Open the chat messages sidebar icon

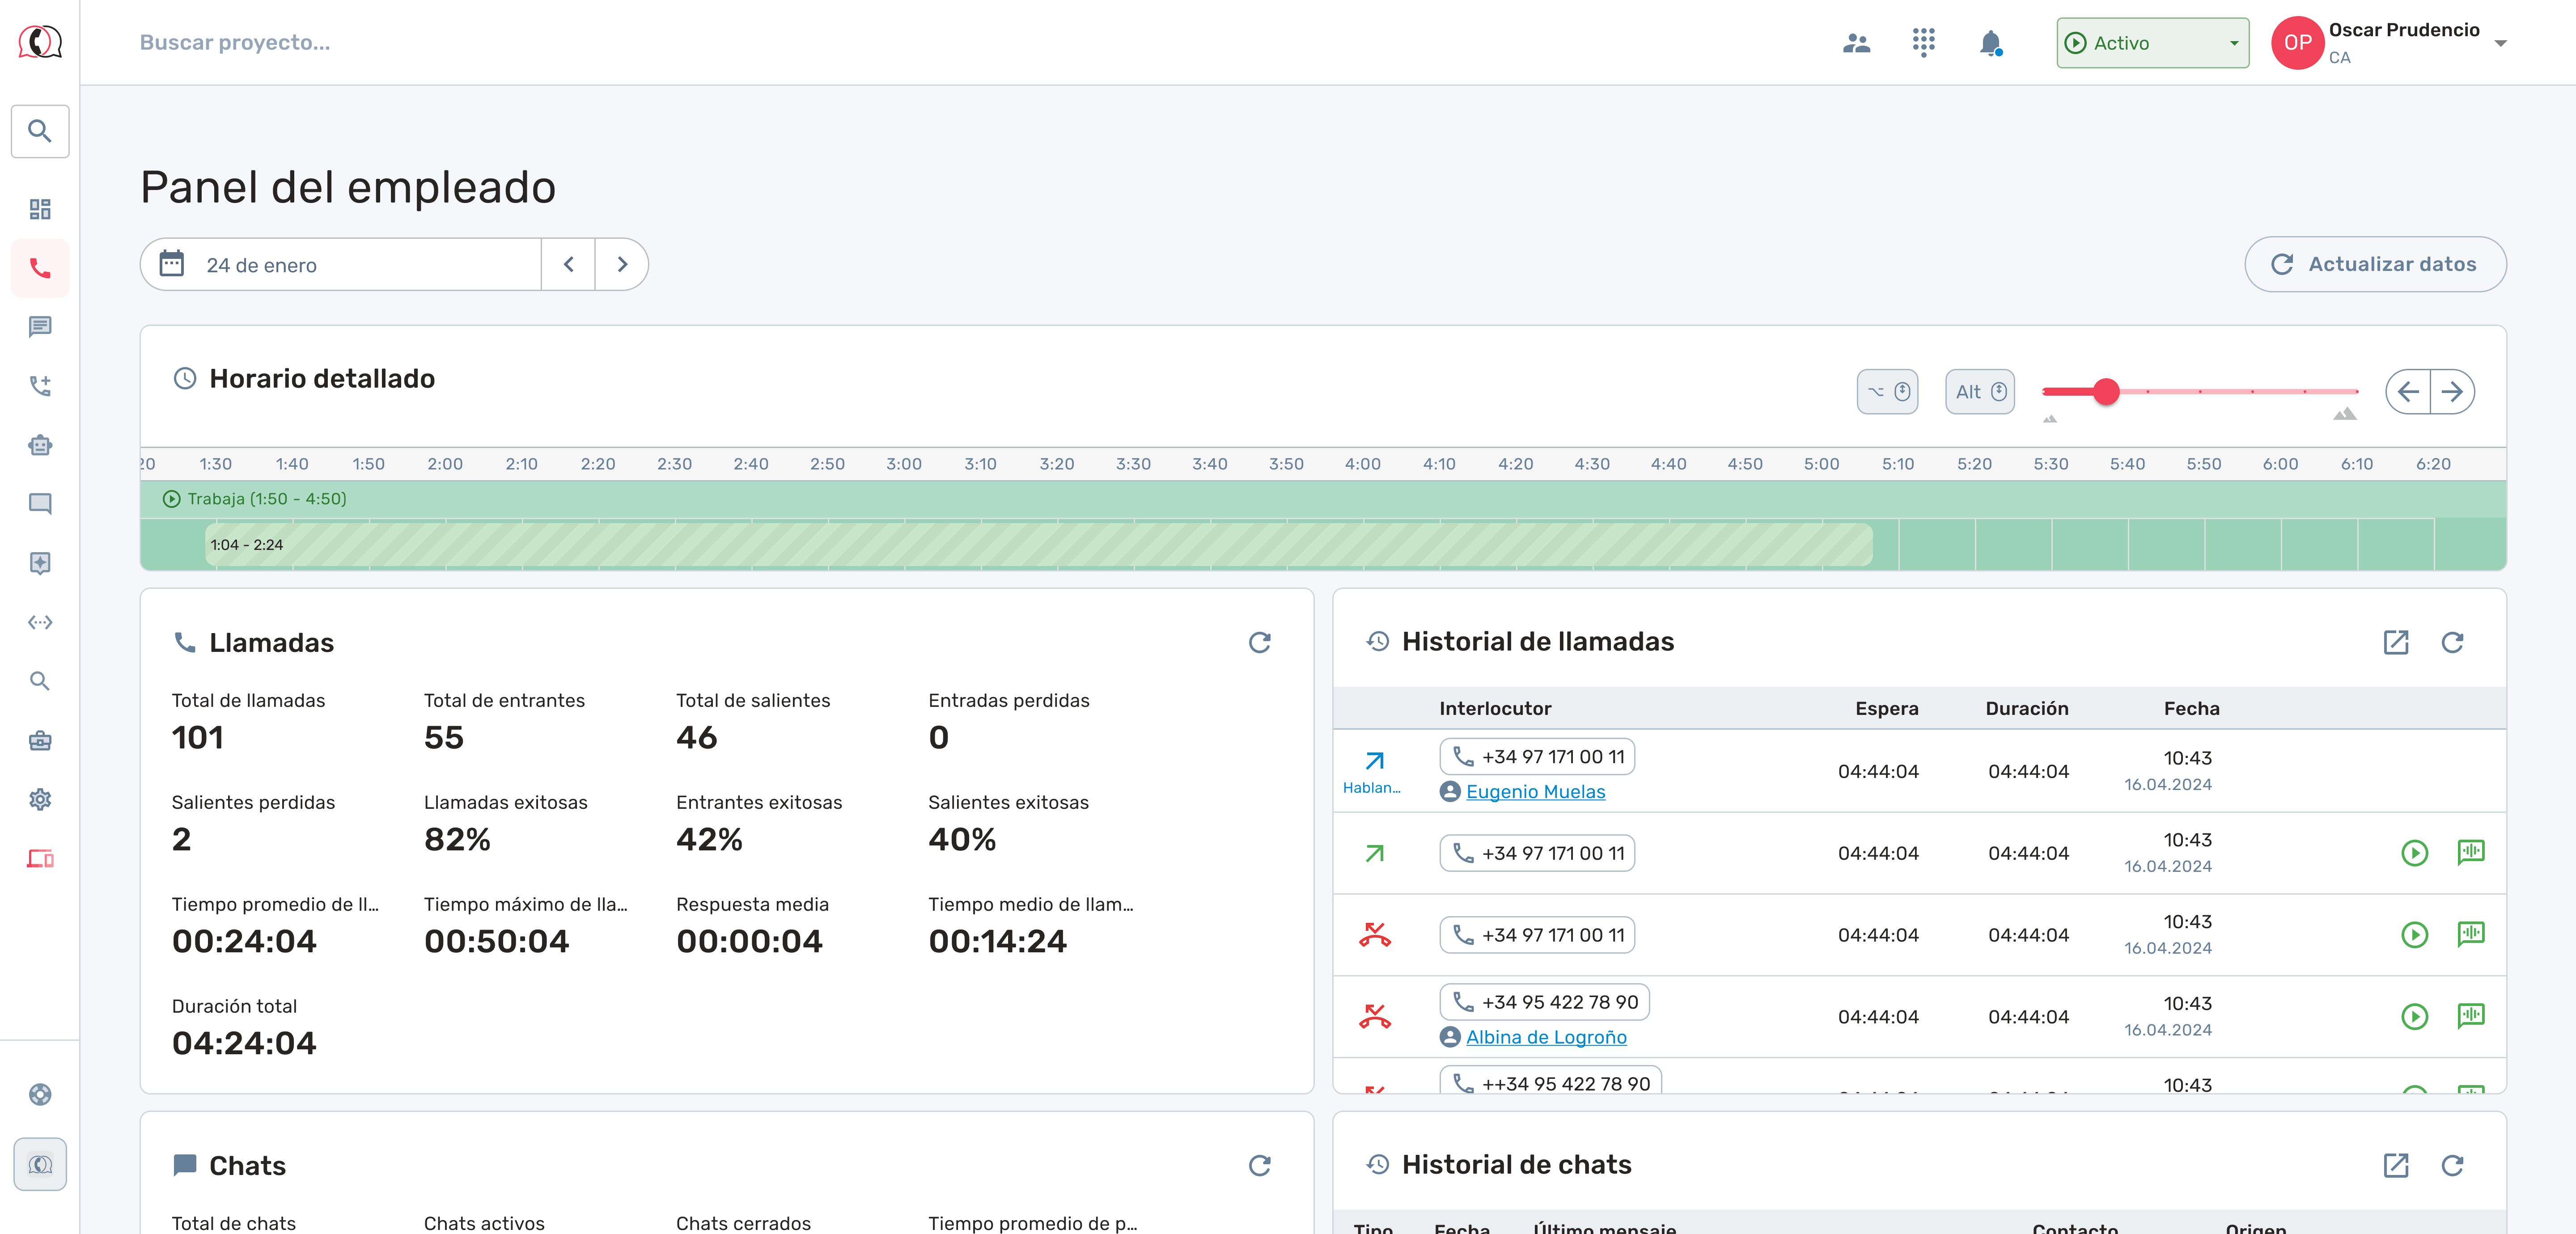click(x=40, y=327)
